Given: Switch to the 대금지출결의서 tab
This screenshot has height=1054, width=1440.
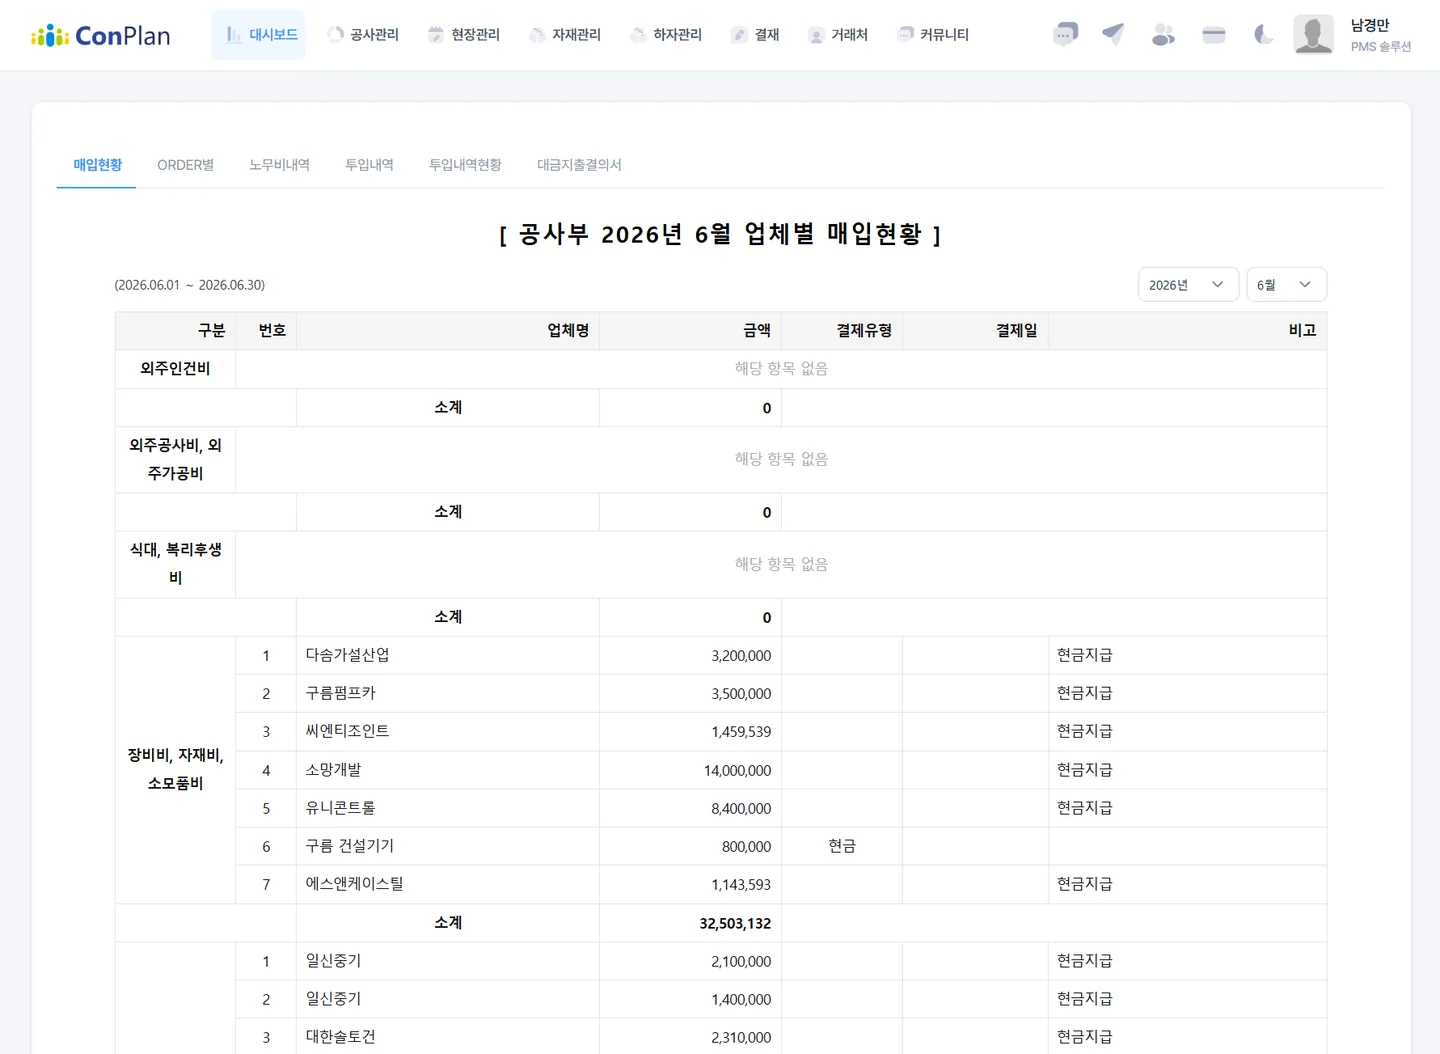Looking at the screenshot, I should [580, 165].
